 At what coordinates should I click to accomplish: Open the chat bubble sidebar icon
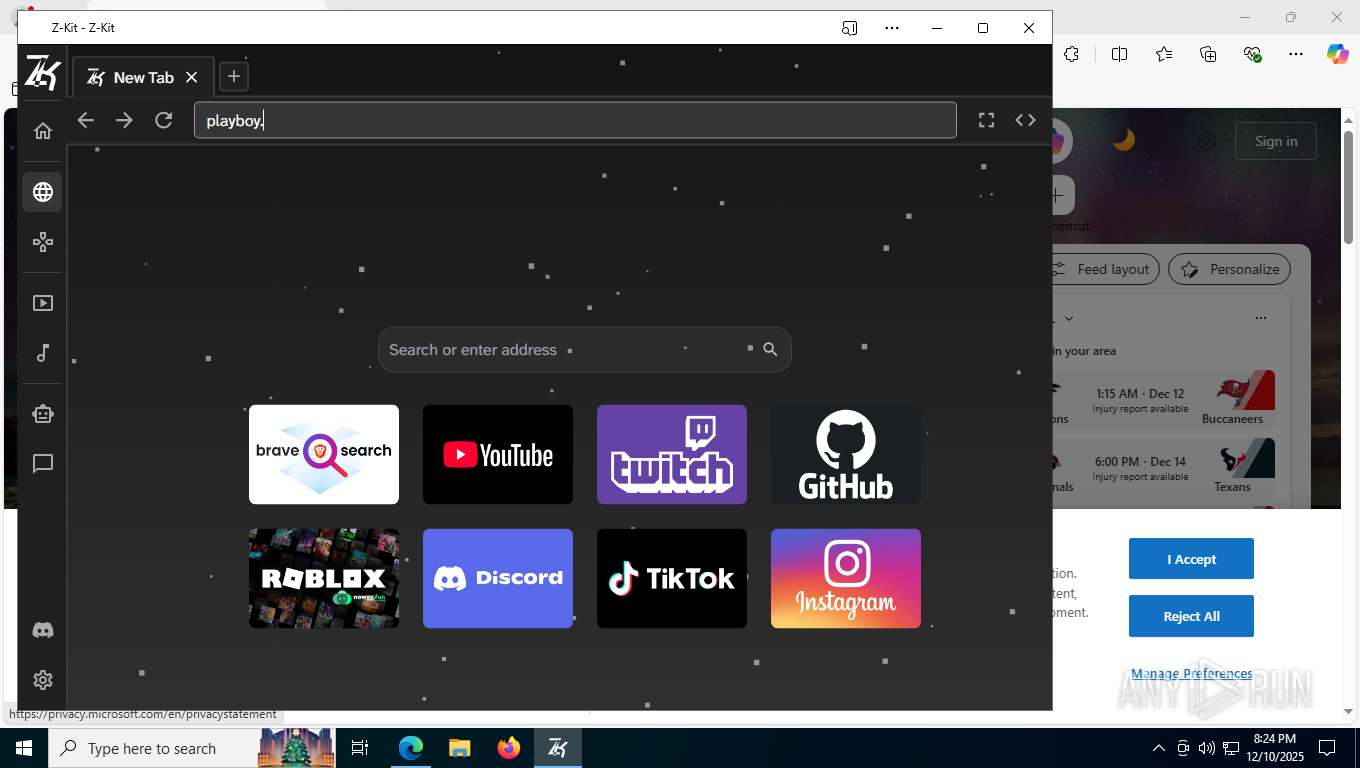[43, 464]
